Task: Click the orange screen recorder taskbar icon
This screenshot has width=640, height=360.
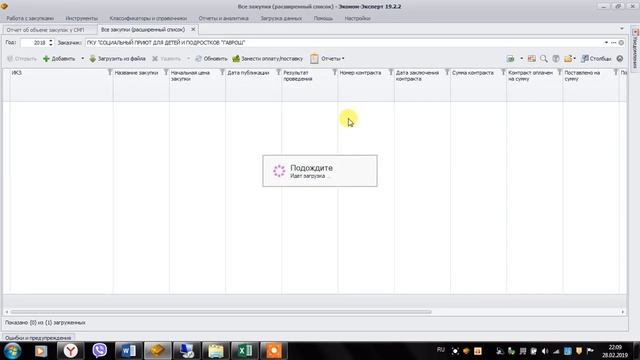Action: pos(273,351)
